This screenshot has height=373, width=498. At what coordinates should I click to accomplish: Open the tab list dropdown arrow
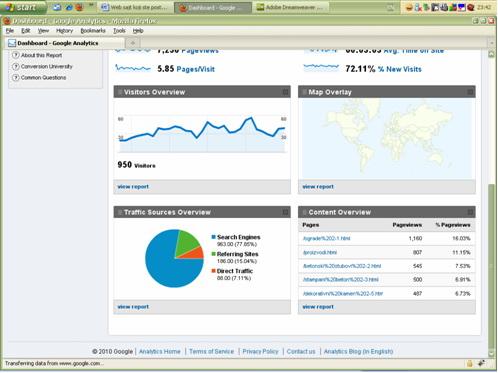pyautogui.click(x=491, y=43)
